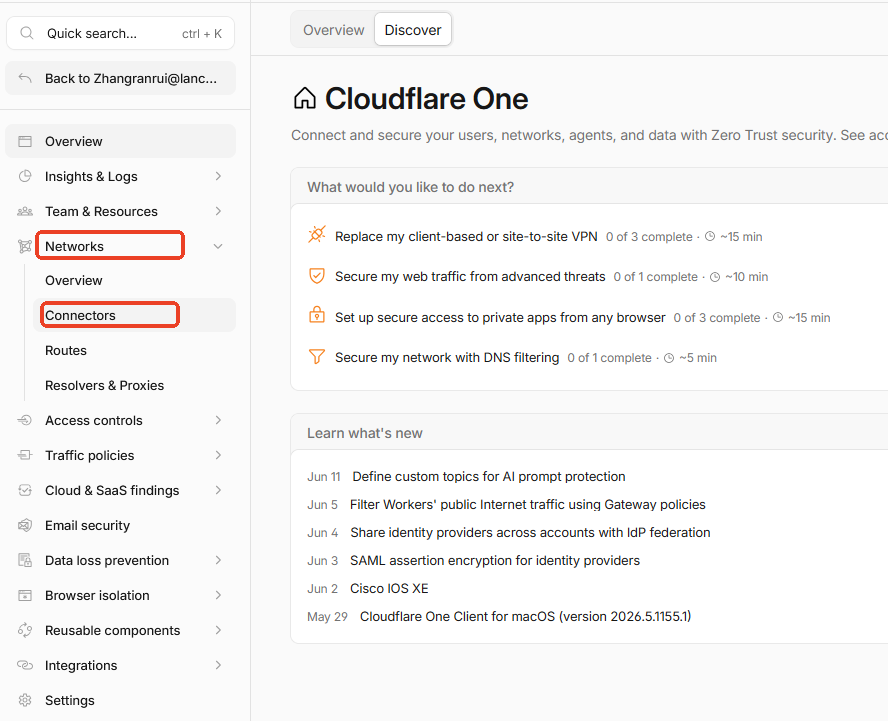
Task: Click the Cloud & SaaS findings icon
Action: (x=25, y=490)
